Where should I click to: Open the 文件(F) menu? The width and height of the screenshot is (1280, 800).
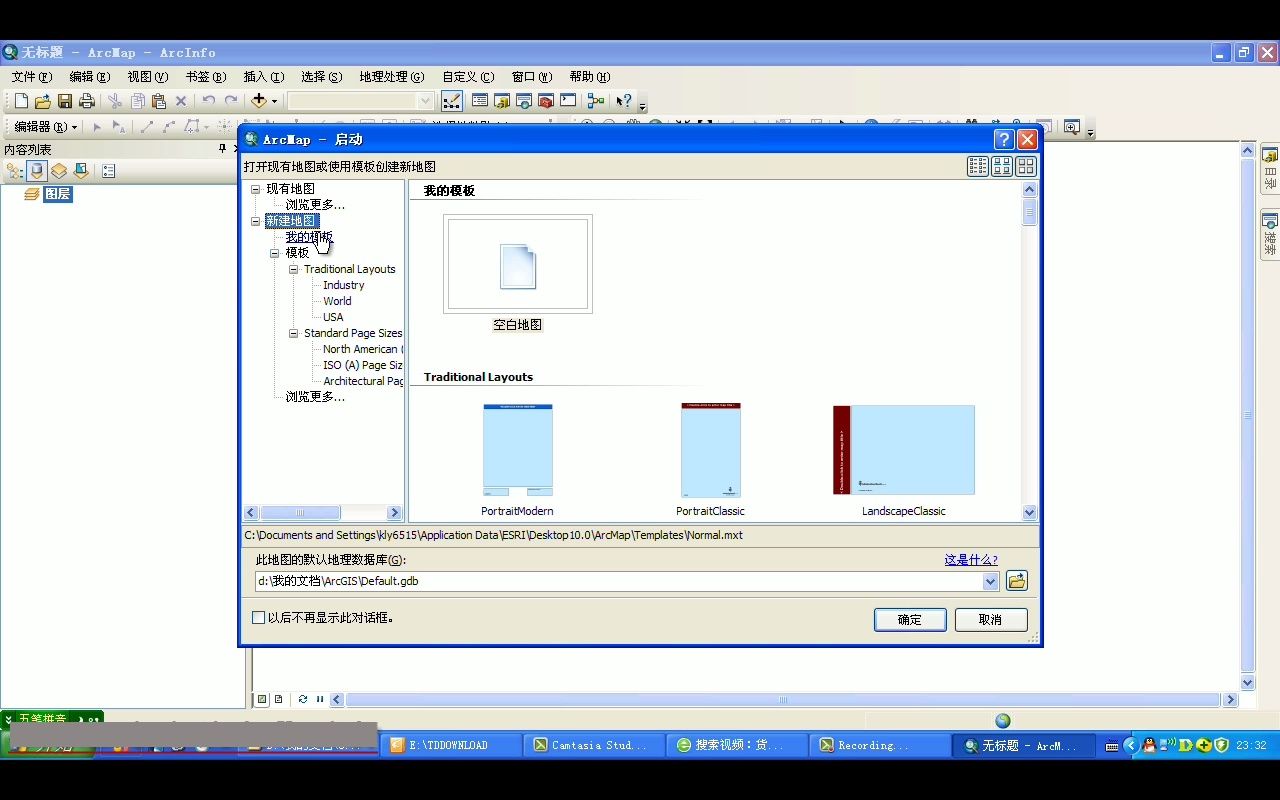32,77
